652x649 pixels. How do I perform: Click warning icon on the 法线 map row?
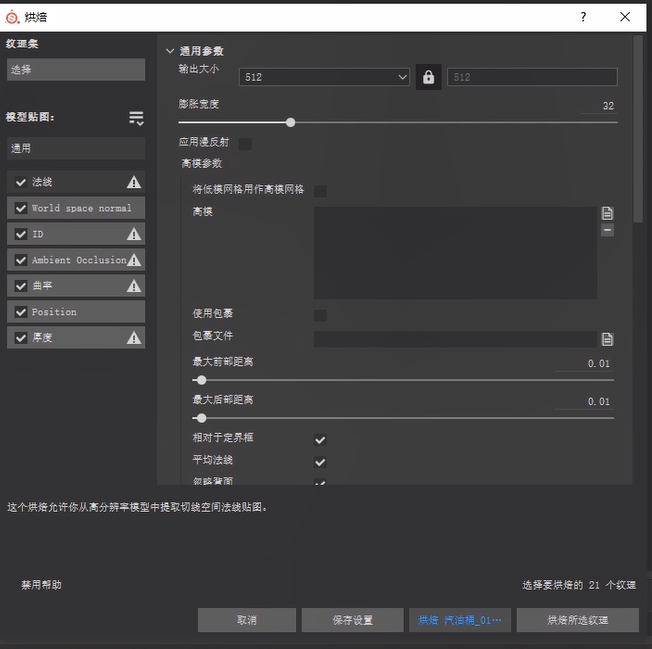(x=134, y=182)
